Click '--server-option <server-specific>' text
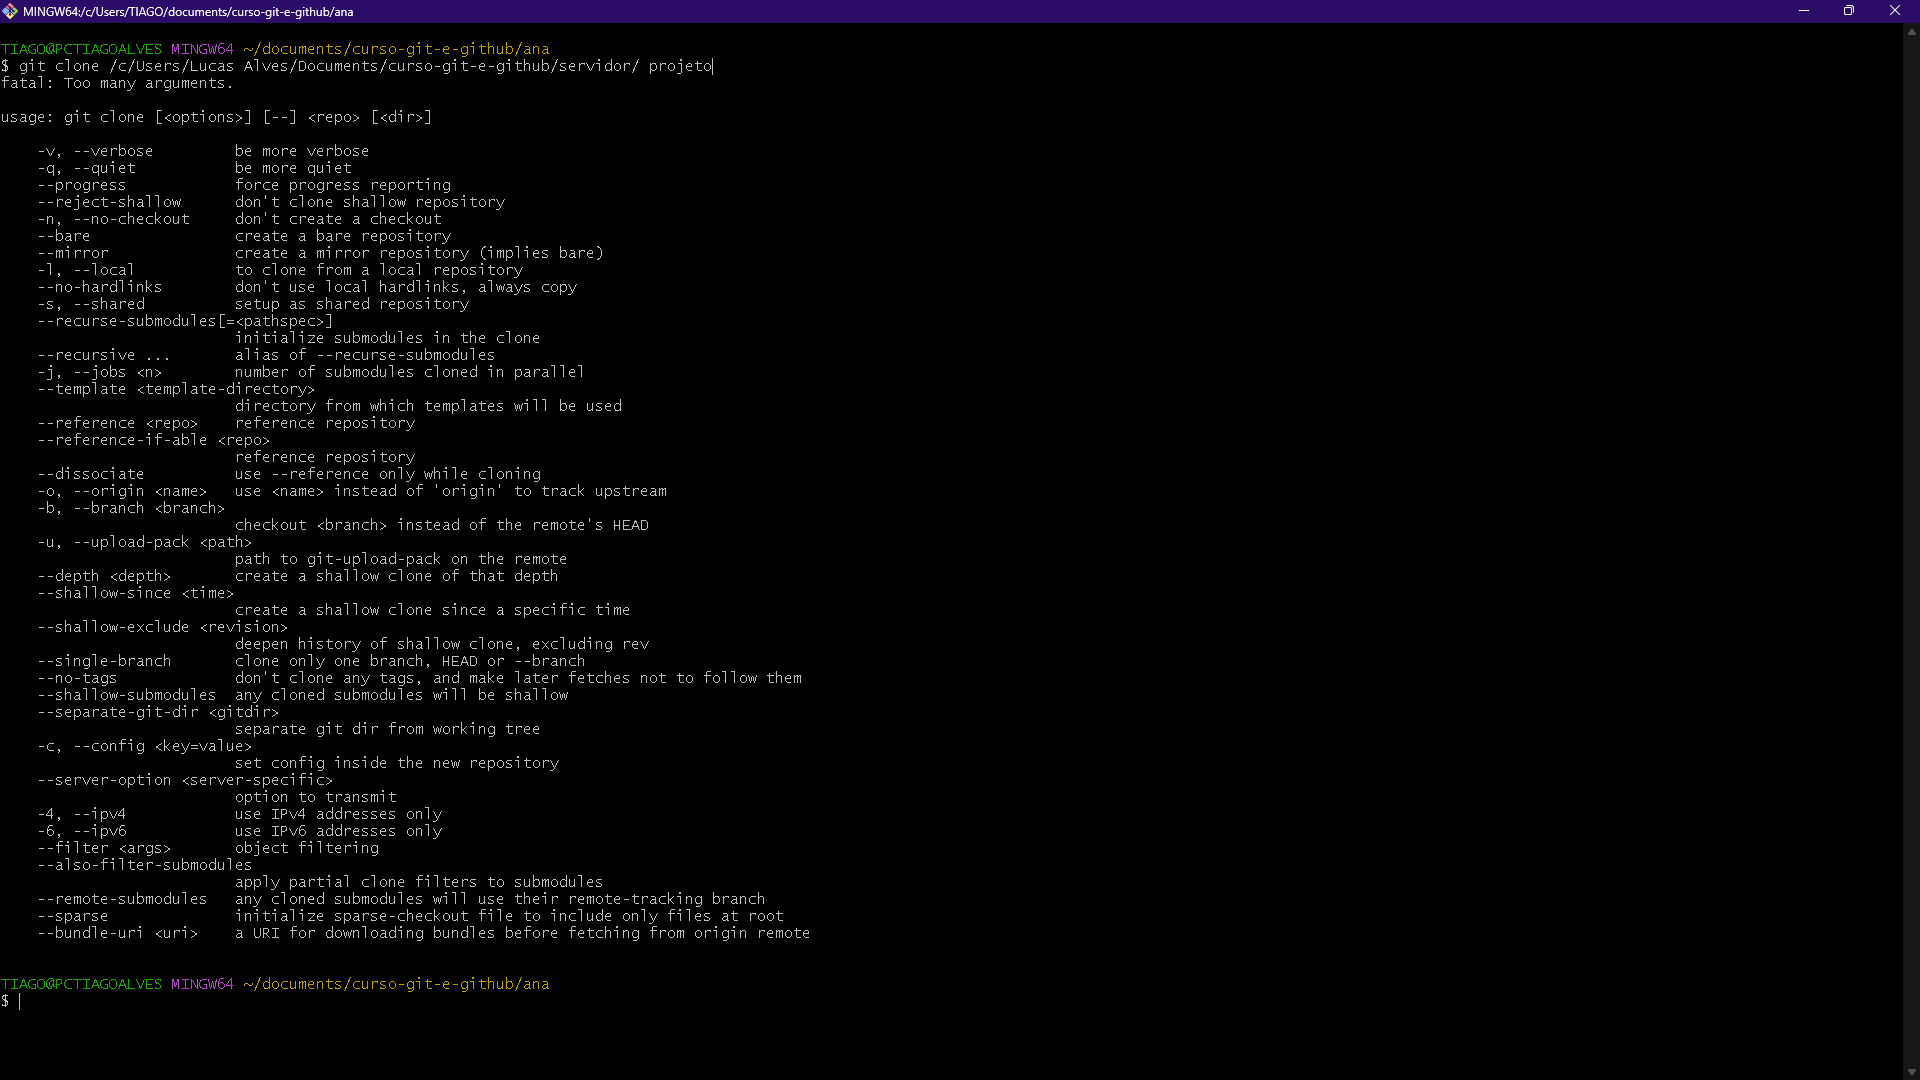This screenshot has width=1920, height=1080. (x=185, y=780)
